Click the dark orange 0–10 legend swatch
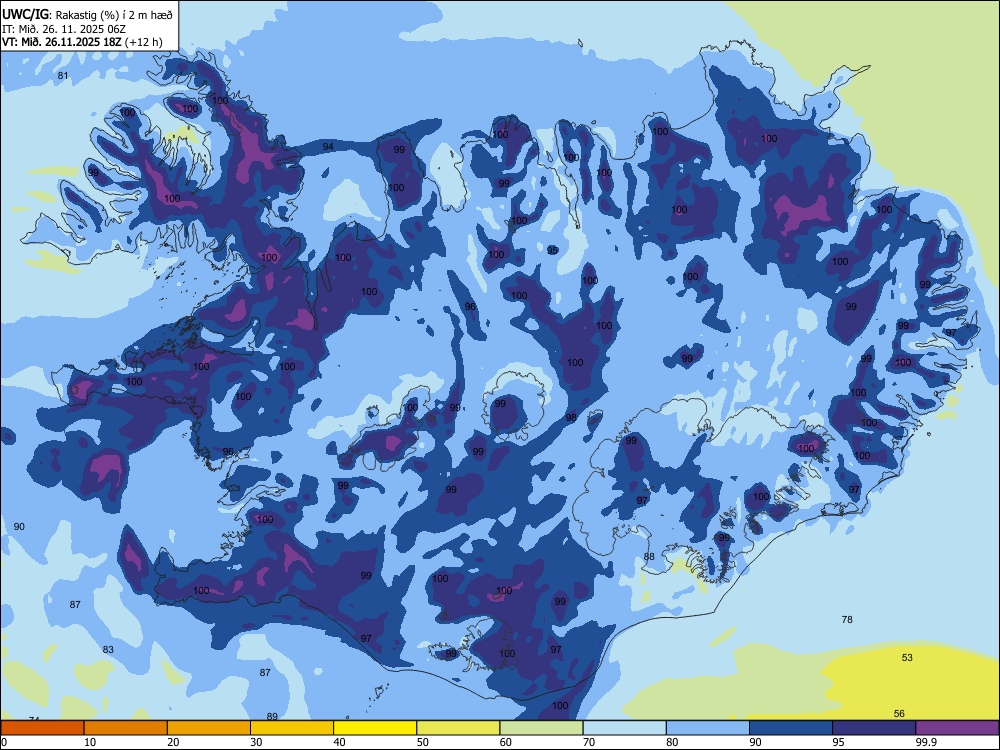Screen dimensions: 1000x750 42,728
